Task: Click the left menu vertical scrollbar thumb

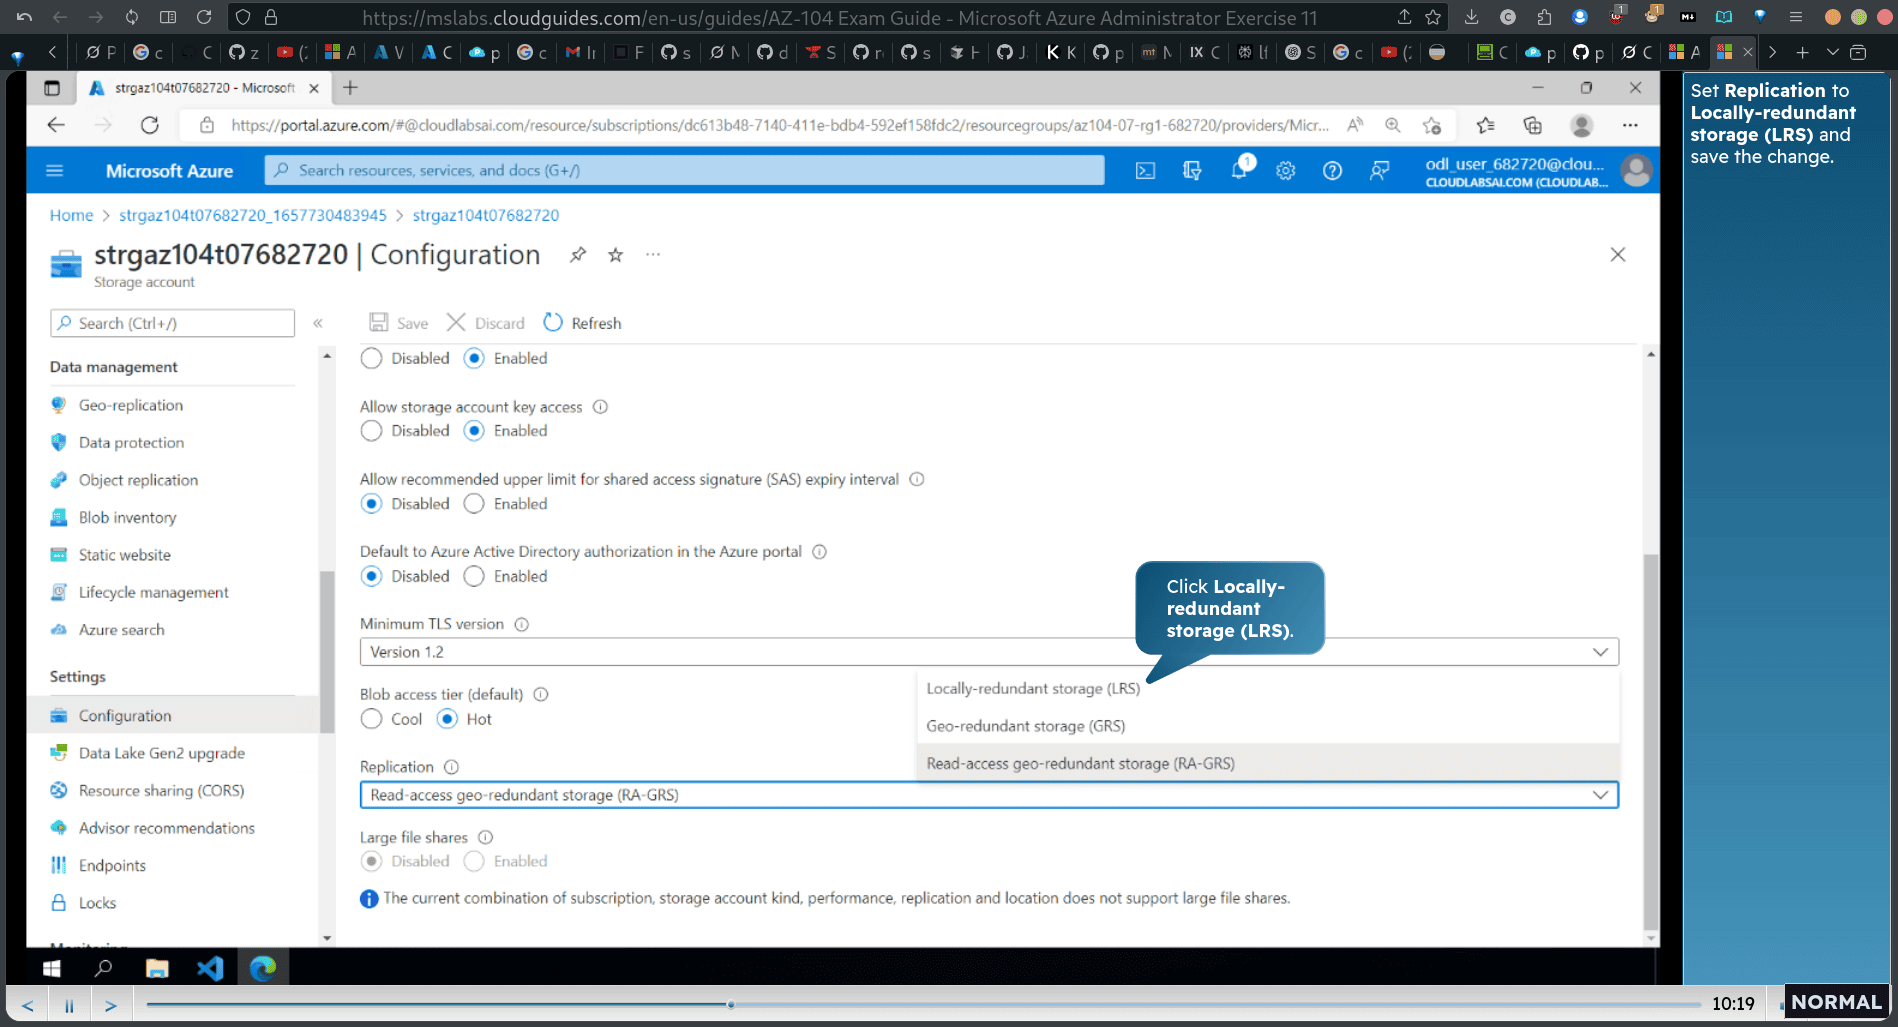Action: click(x=327, y=650)
